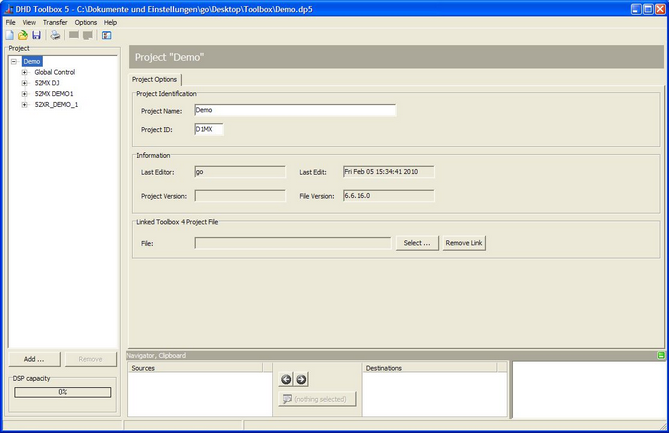The height and width of the screenshot is (433, 669).
Task: Click the Last Editor field
Action: coord(240,172)
